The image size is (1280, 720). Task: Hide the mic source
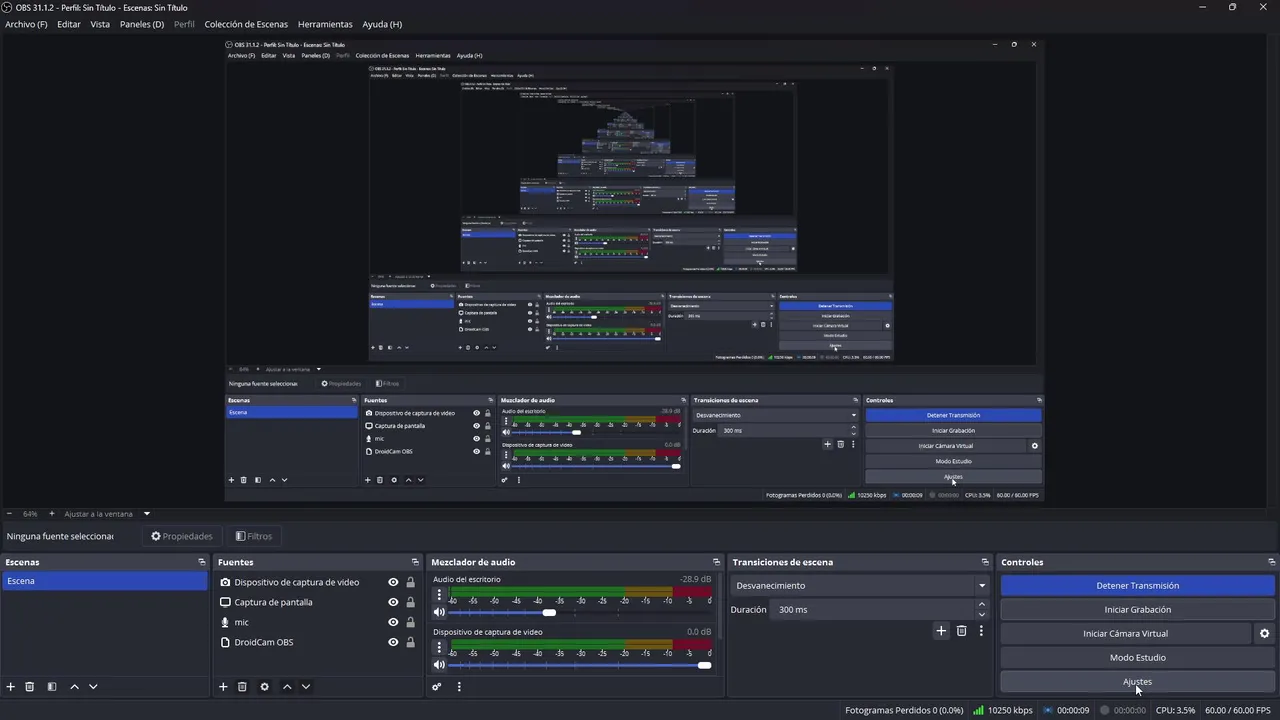coord(393,622)
